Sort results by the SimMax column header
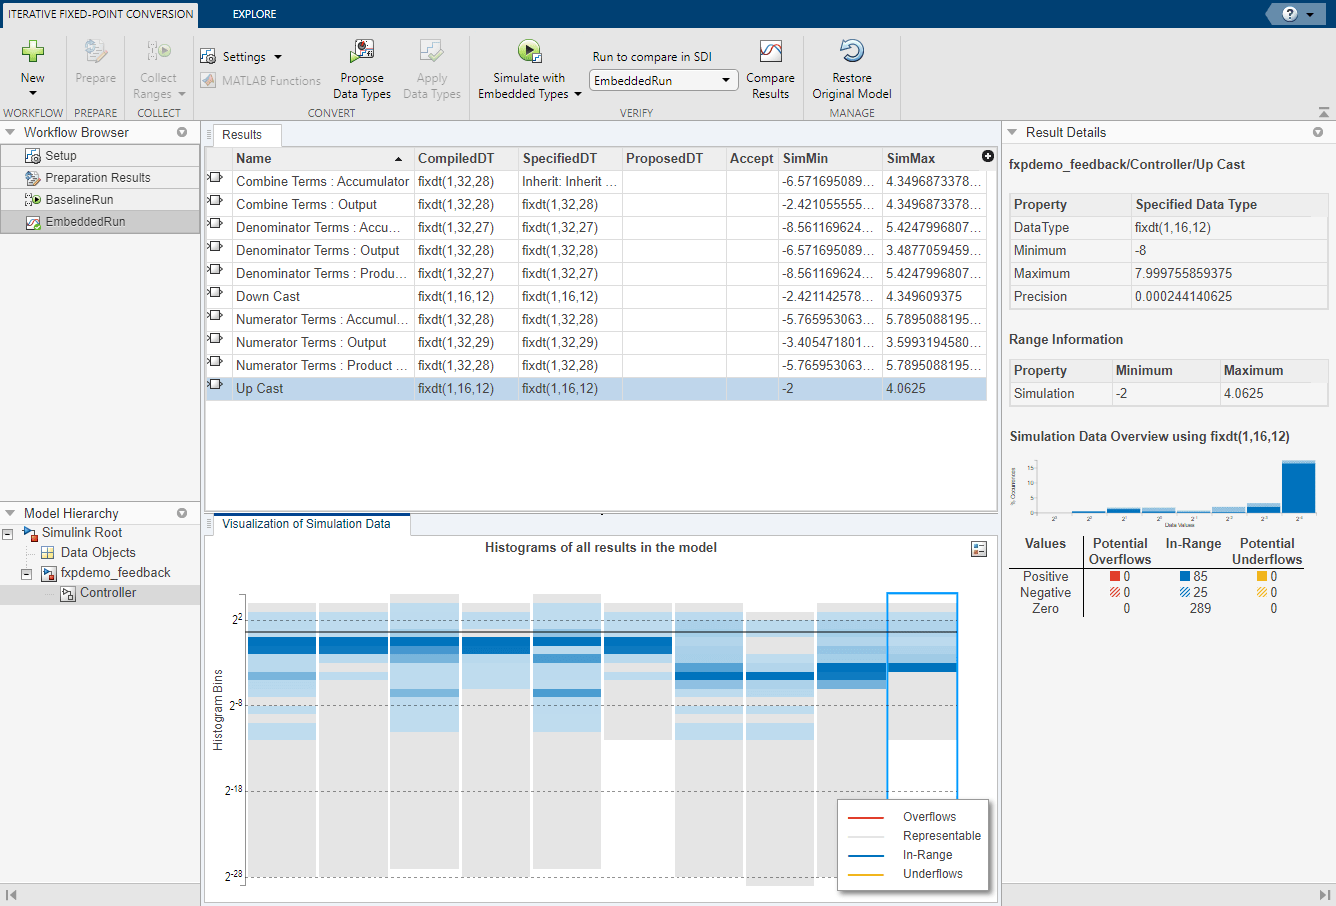This screenshot has width=1336, height=906. (x=910, y=158)
